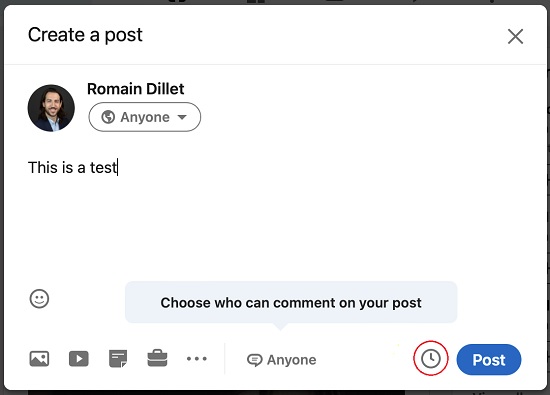Viewport: 550px width, 395px height.
Task: Click the 'Create a post' dialog title
Action: point(85,35)
